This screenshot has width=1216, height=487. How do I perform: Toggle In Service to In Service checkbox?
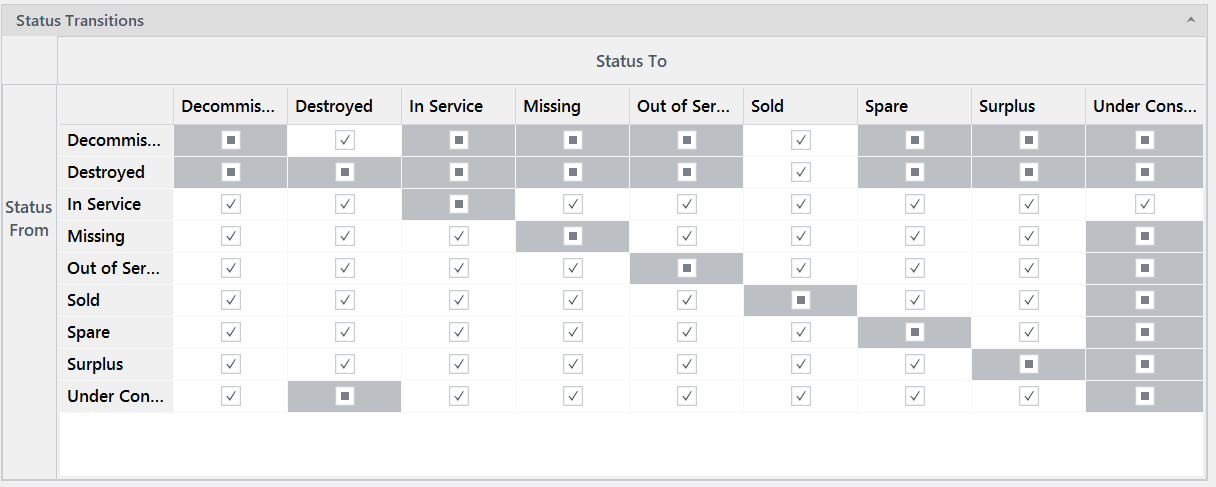point(459,204)
